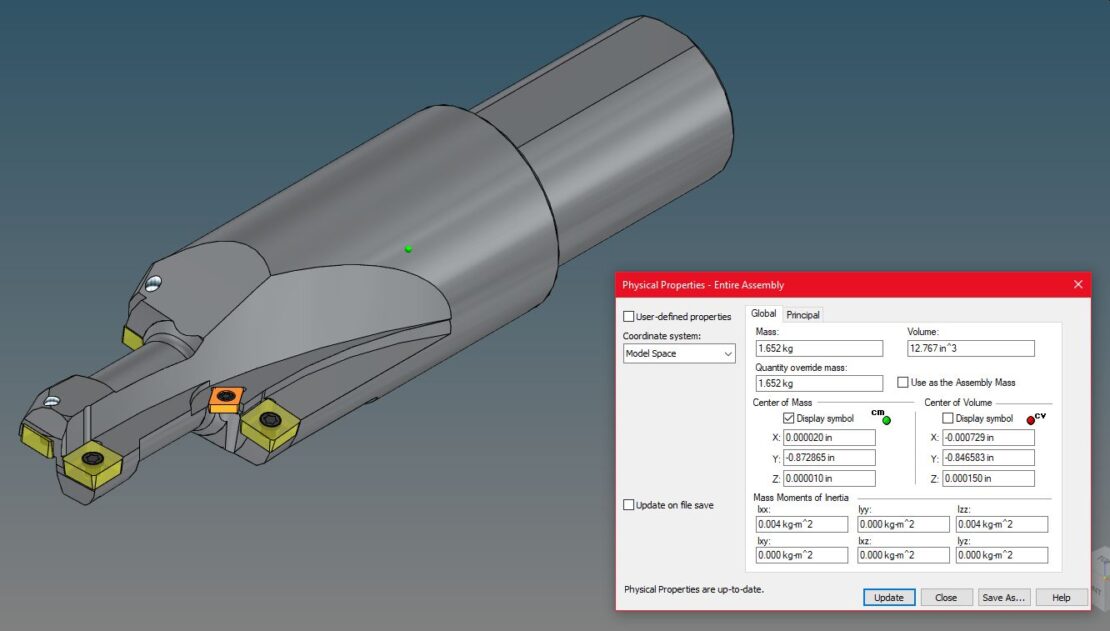Switch to the Principal tab
This screenshot has height=631, width=1110.
(803, 313)
